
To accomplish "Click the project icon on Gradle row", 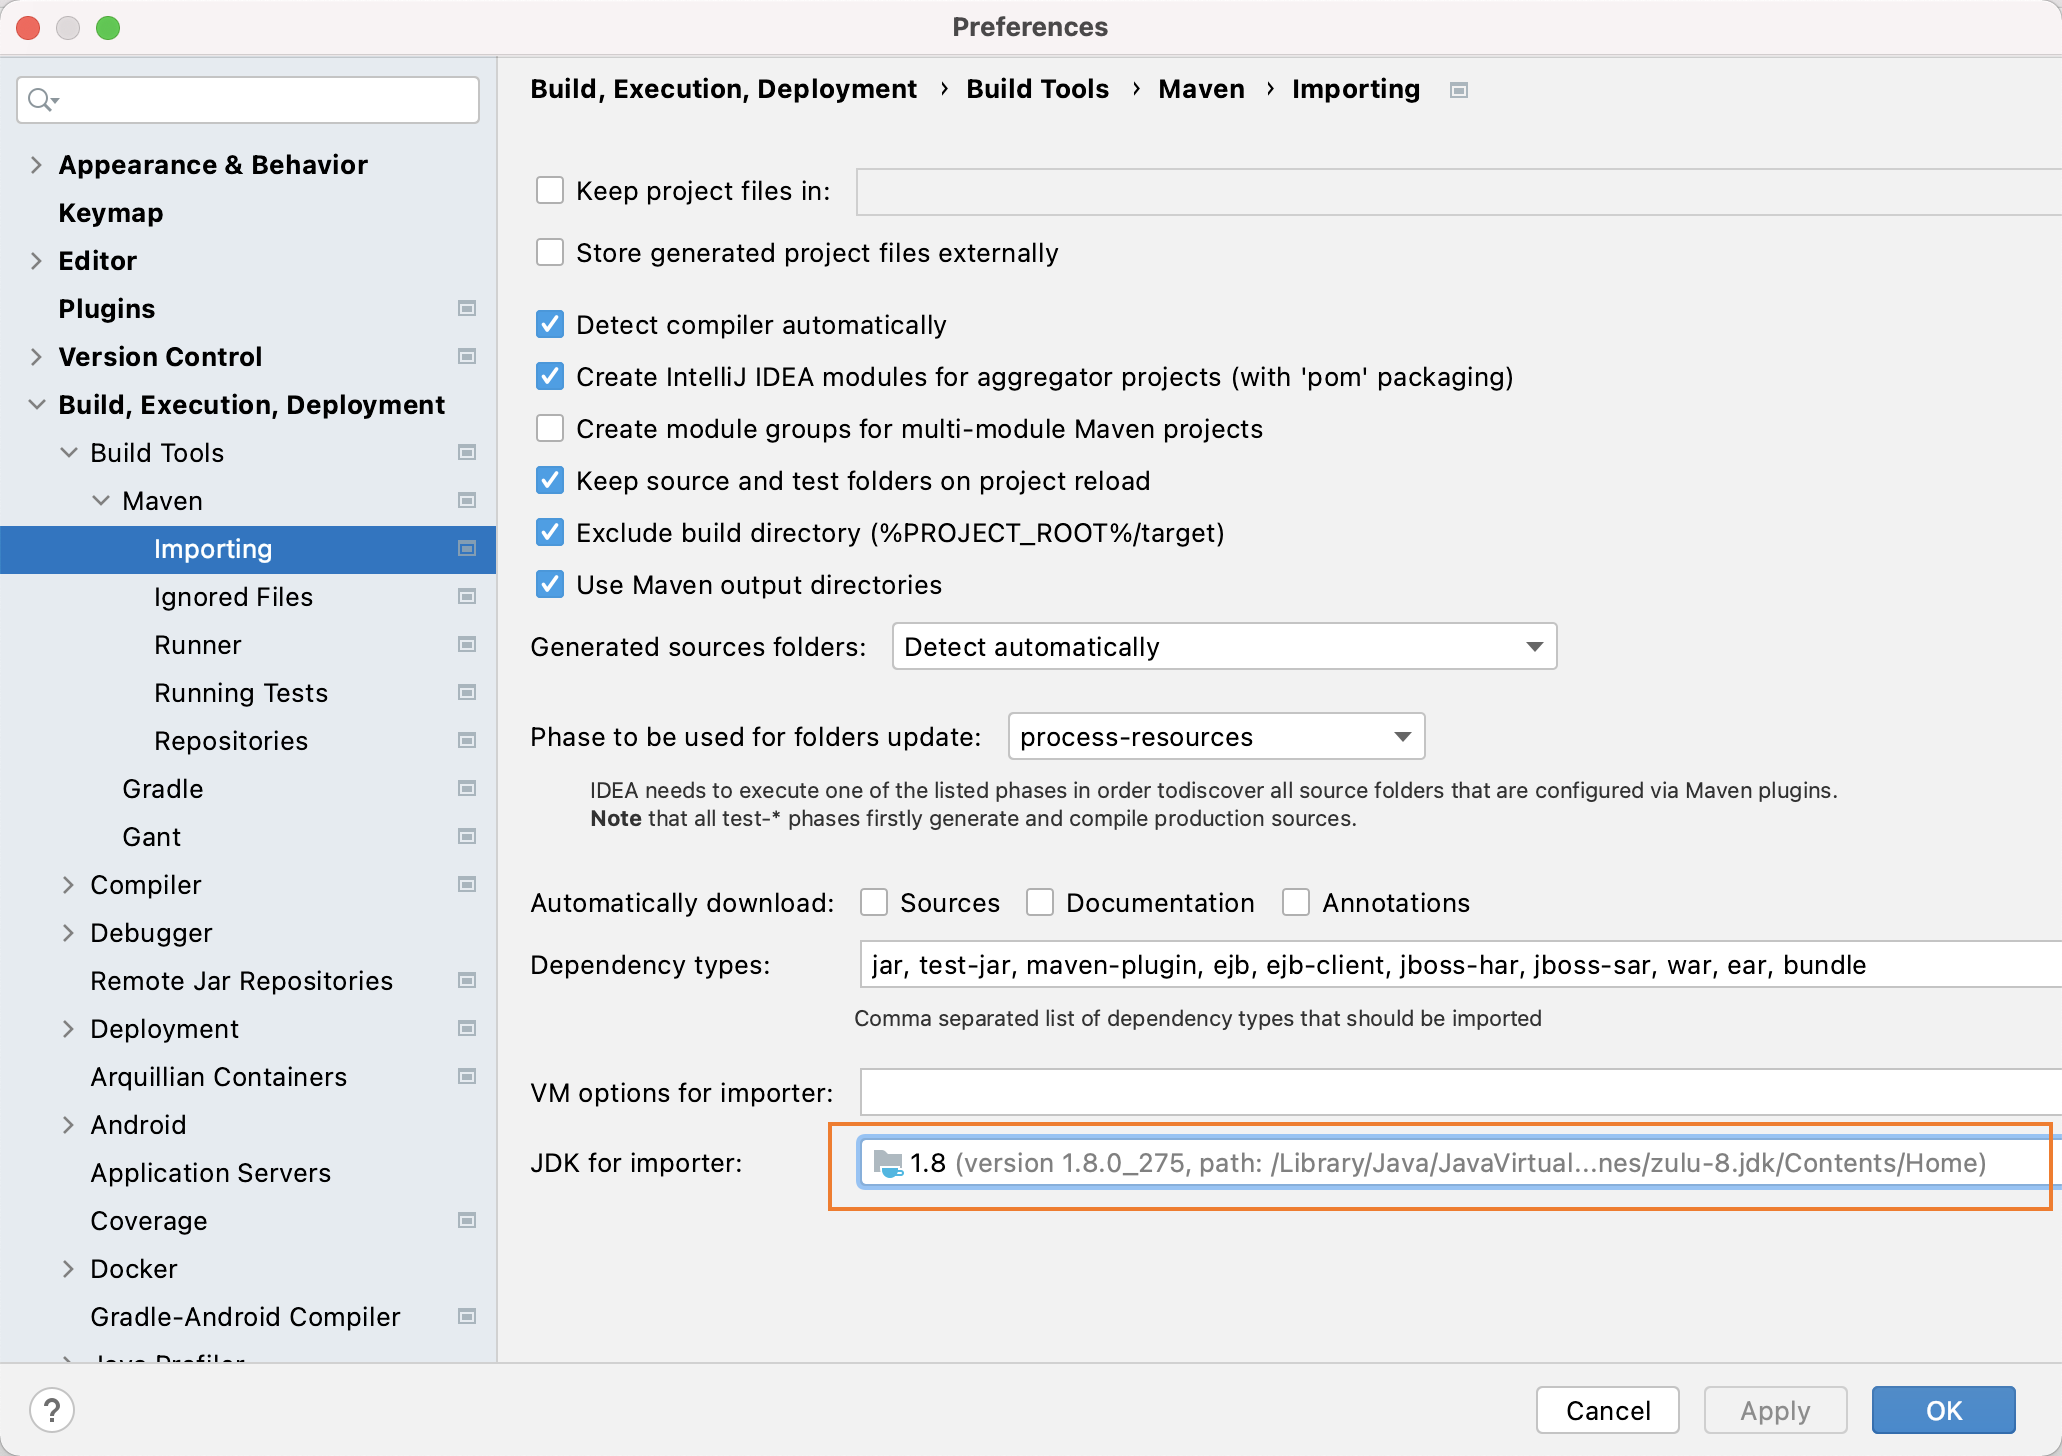I will [x=467, y=788].
